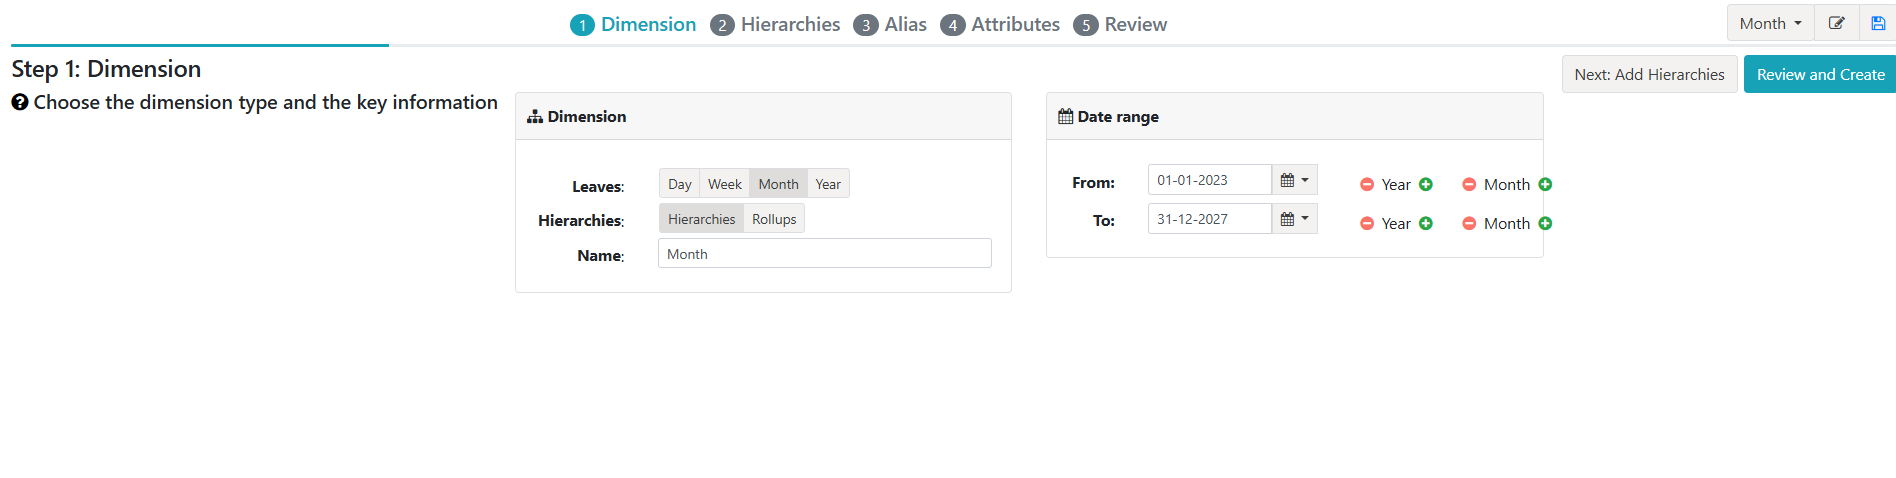The height and width of the screenshot is (478, 1896).
Task: Click the Leaves label
Action: tap(598, 187)
